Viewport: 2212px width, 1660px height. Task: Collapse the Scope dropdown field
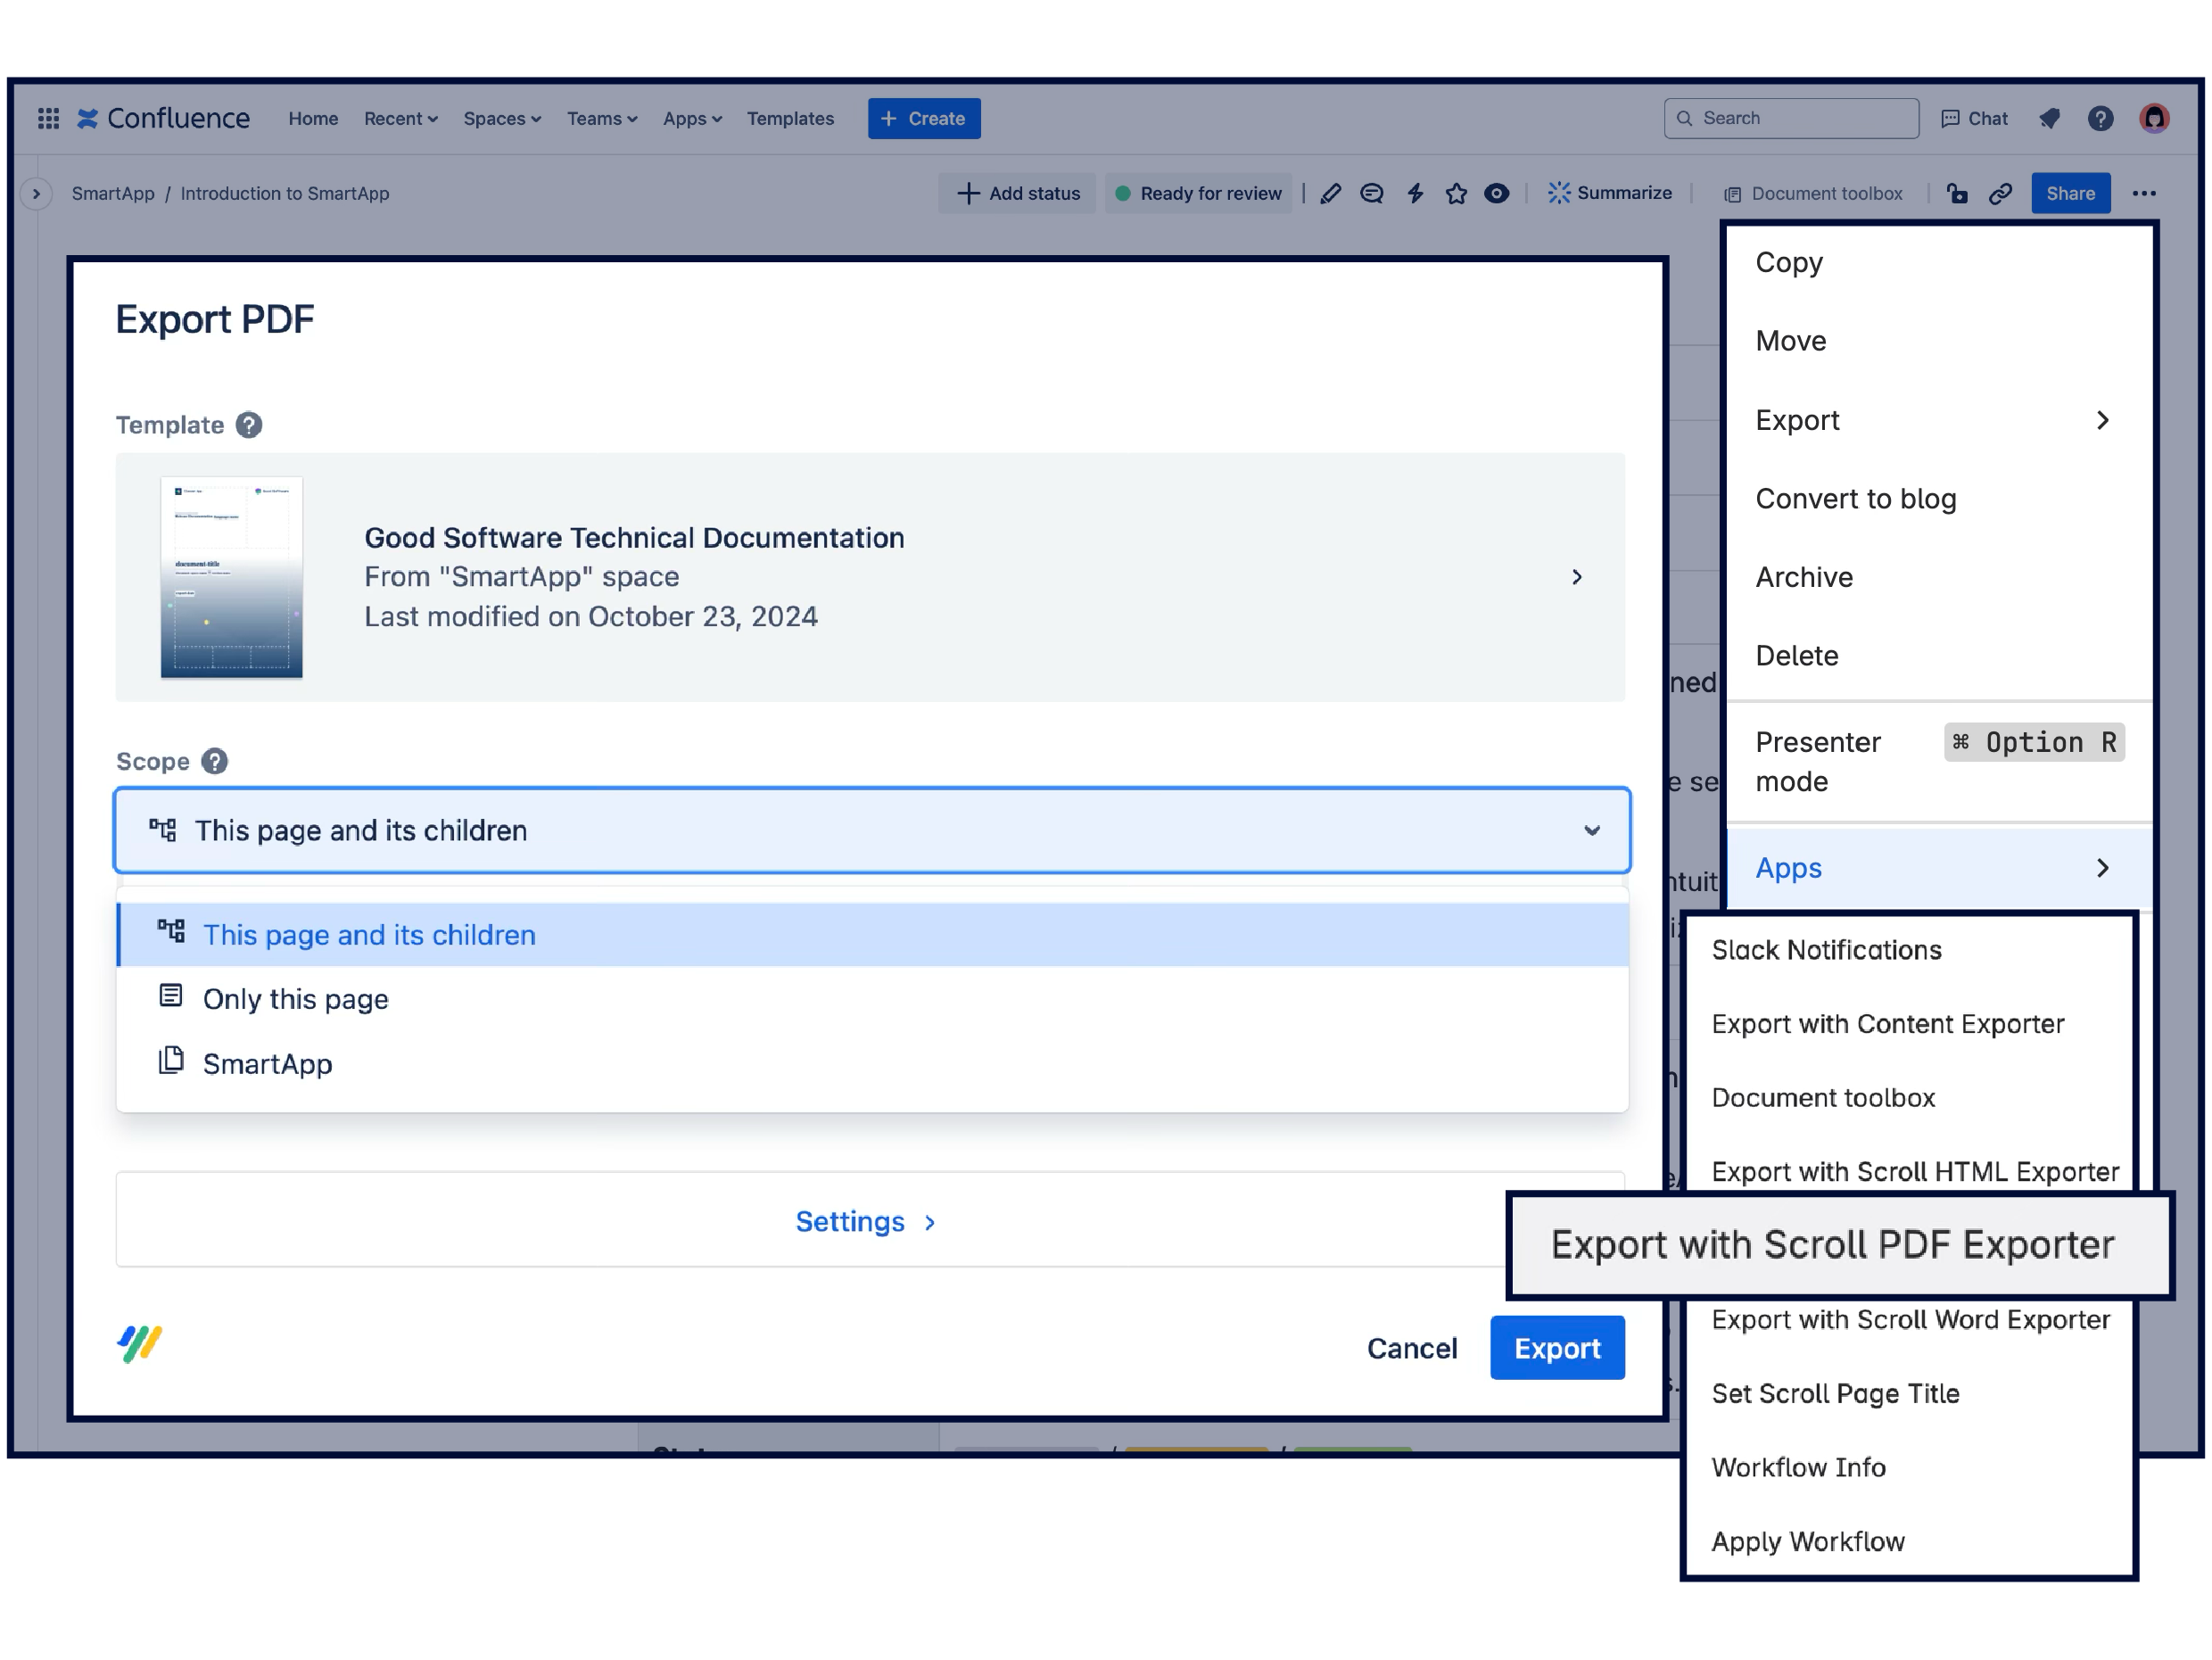pyautogui.click(x=872, y=830)
